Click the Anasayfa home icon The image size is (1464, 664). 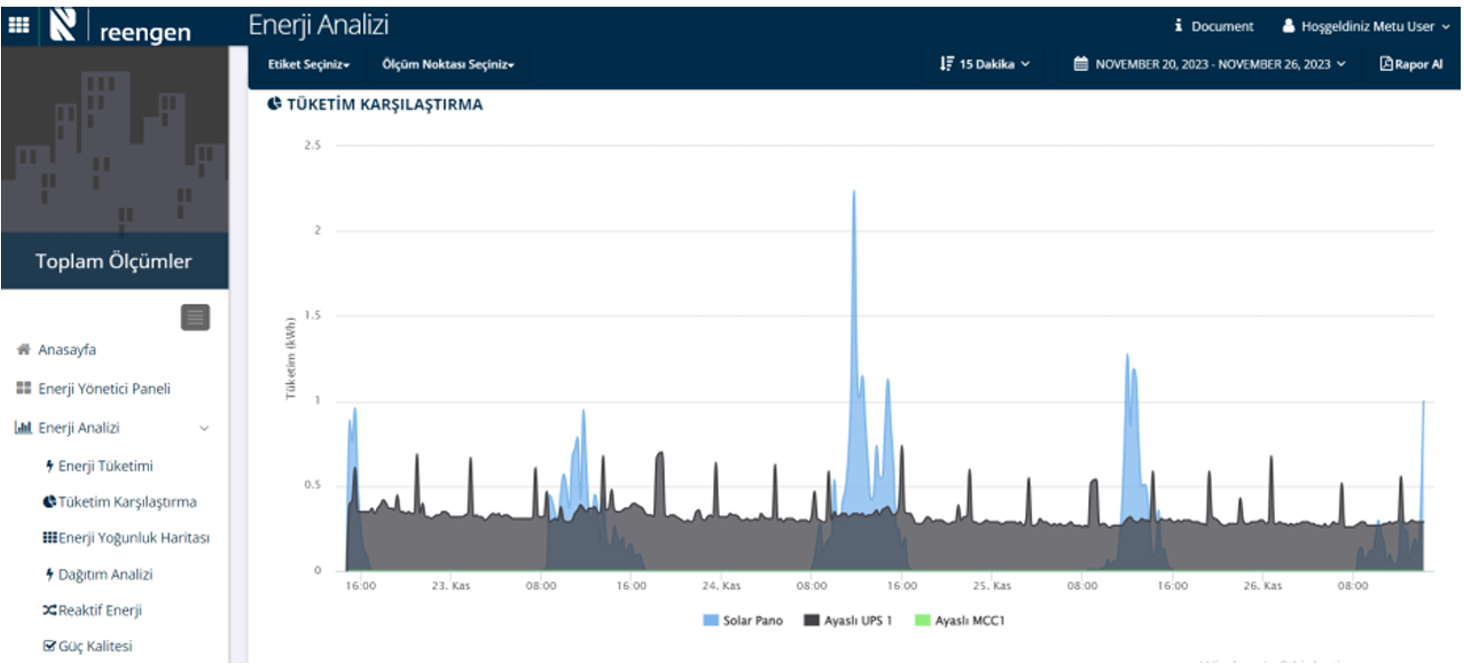(23, 350)
